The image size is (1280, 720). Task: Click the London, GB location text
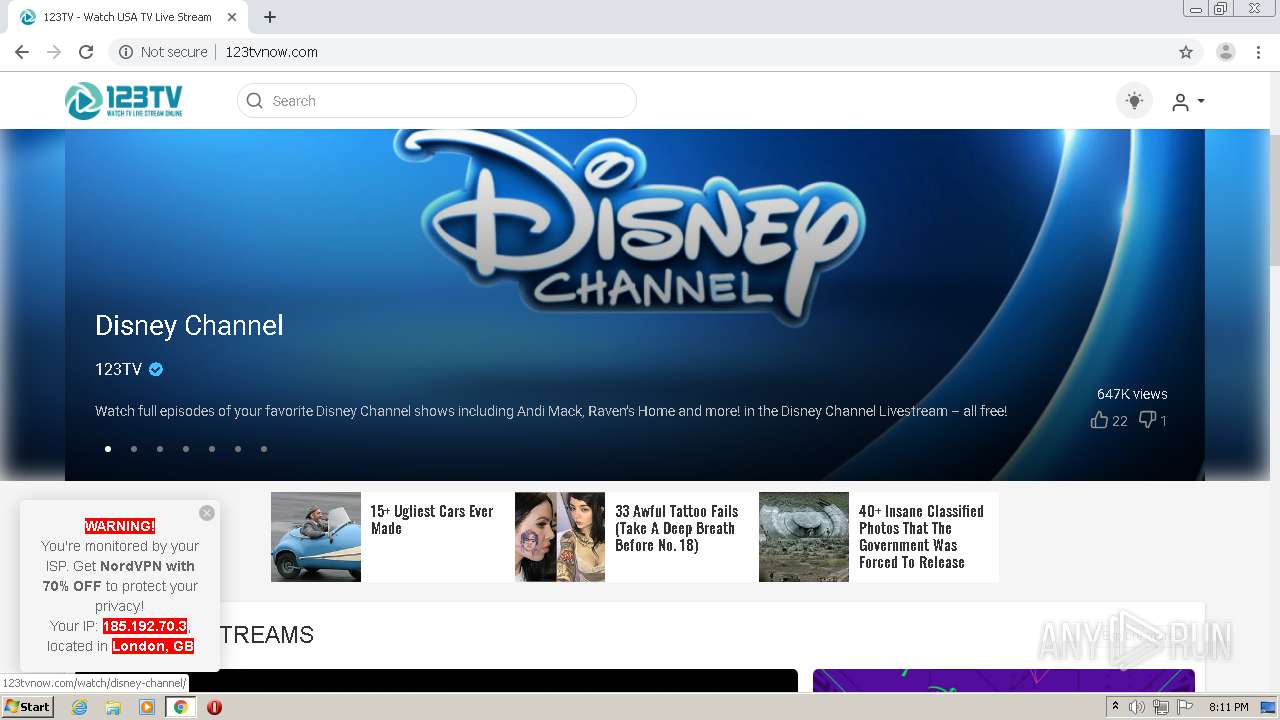pyautogui.click(x=153, y=646)
